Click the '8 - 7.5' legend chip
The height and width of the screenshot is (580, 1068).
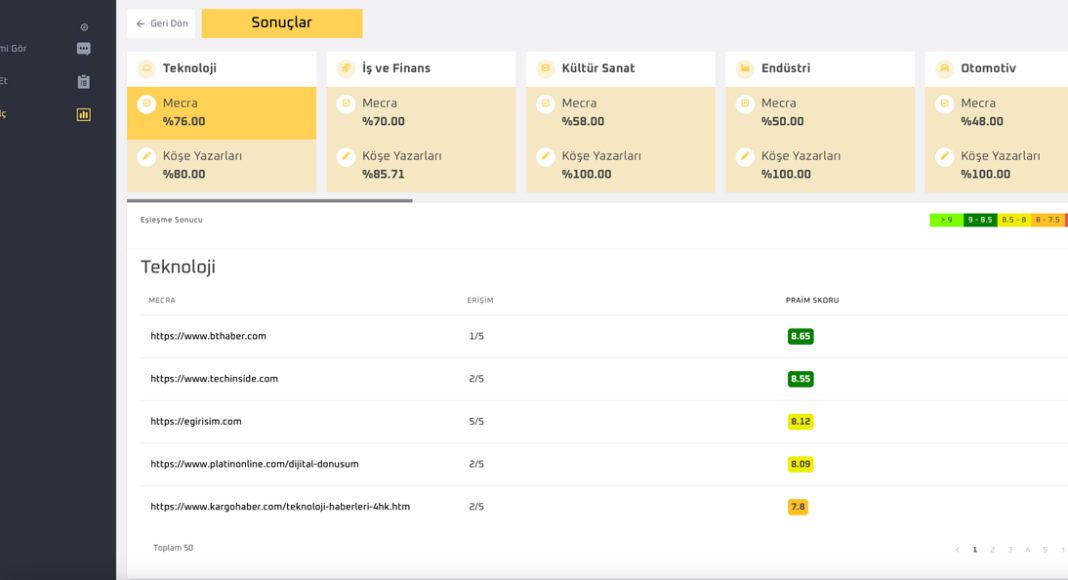[x=1048, y=220]
